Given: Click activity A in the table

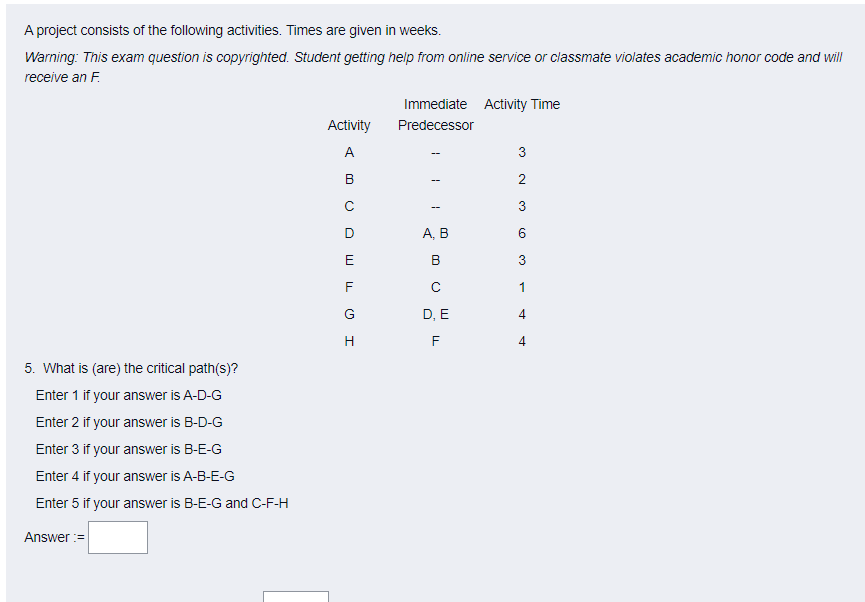Looking at the screenshot, I should (349, 152).
